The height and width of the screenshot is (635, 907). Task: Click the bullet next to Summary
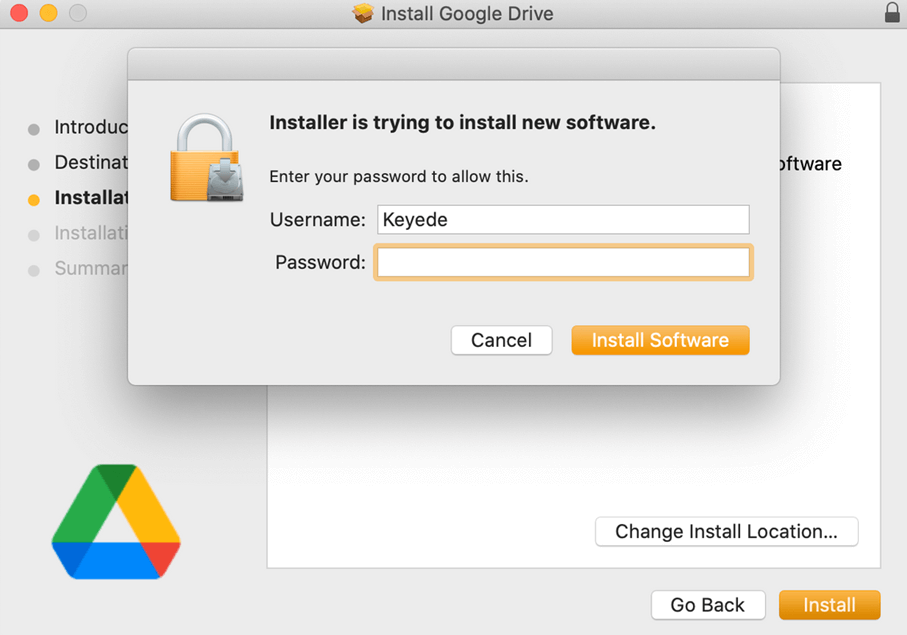pos(33,268)
